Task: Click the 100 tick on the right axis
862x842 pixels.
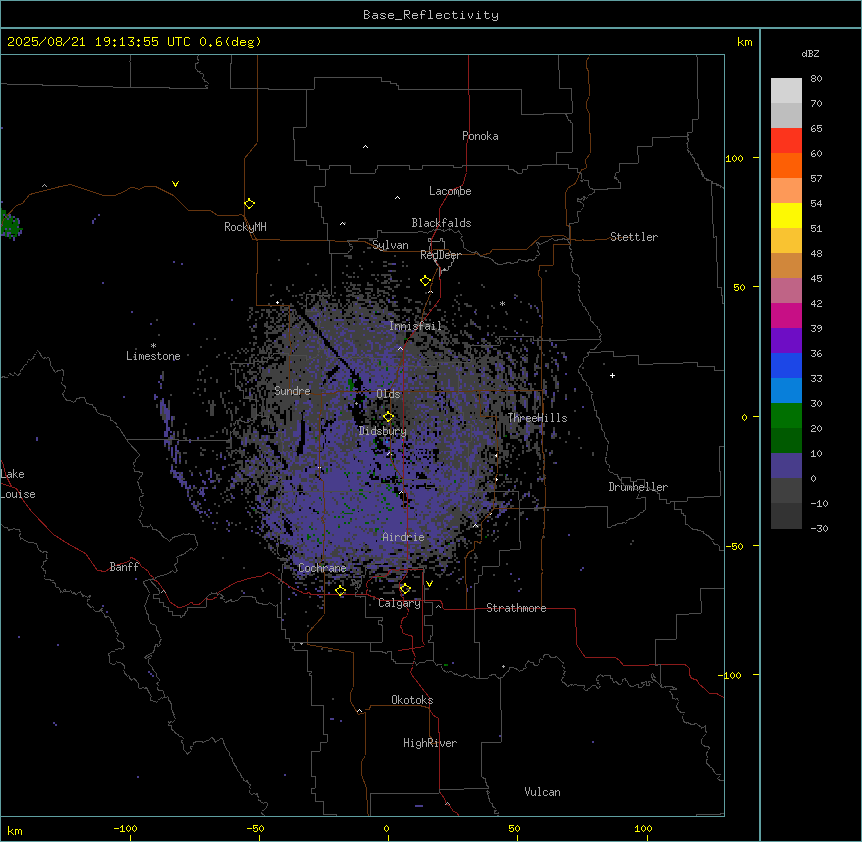Action: tap(734, 158)
